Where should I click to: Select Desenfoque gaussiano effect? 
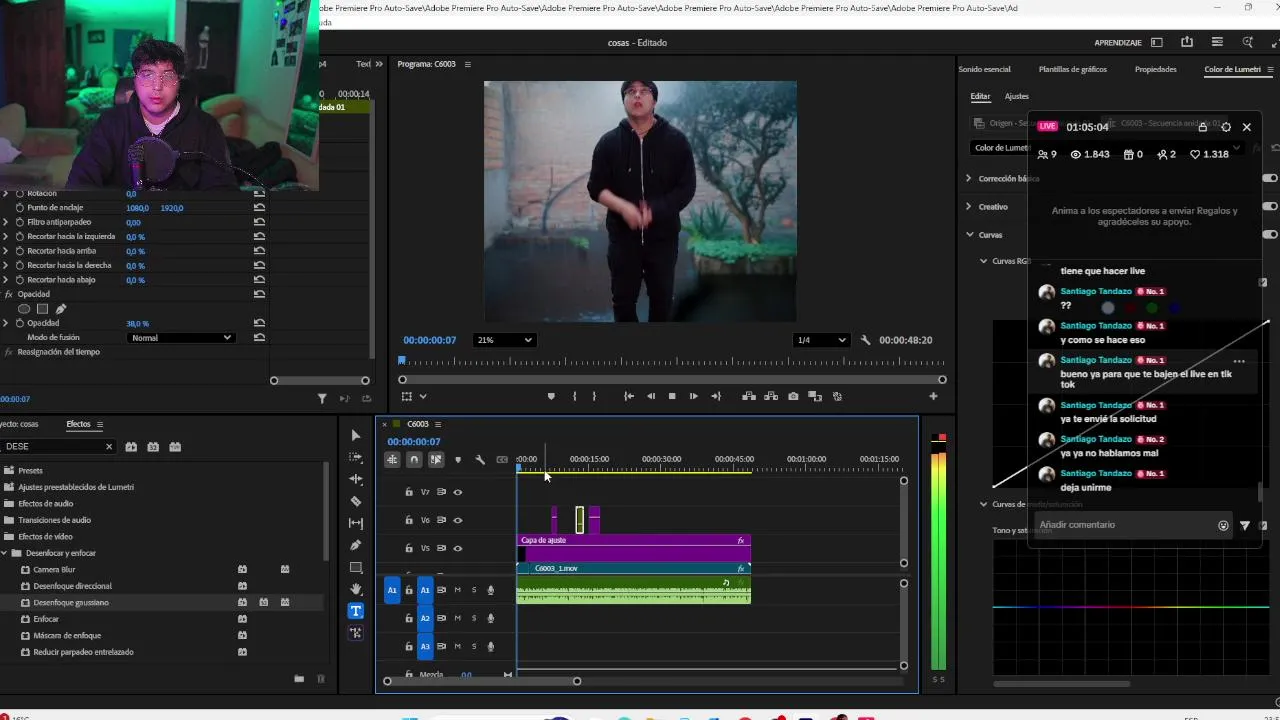71,602
